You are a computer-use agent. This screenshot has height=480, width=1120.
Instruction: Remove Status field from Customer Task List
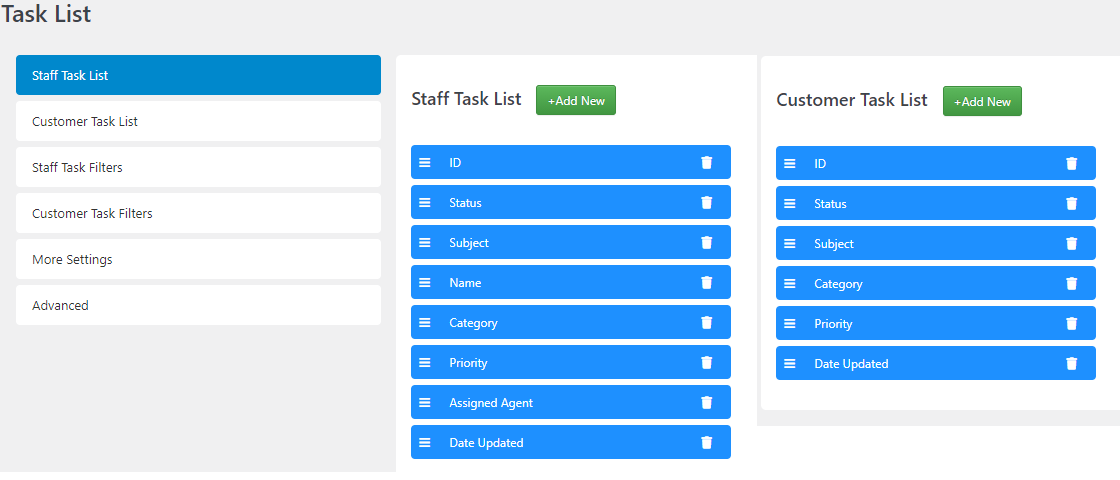(x=1071, y=203)
